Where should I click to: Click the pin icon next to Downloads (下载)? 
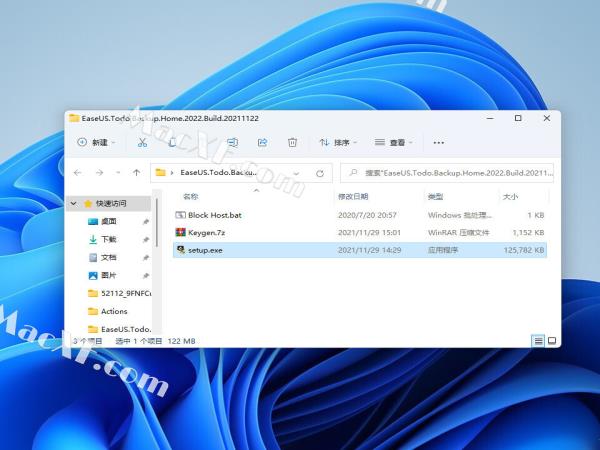tap(145, 240)
